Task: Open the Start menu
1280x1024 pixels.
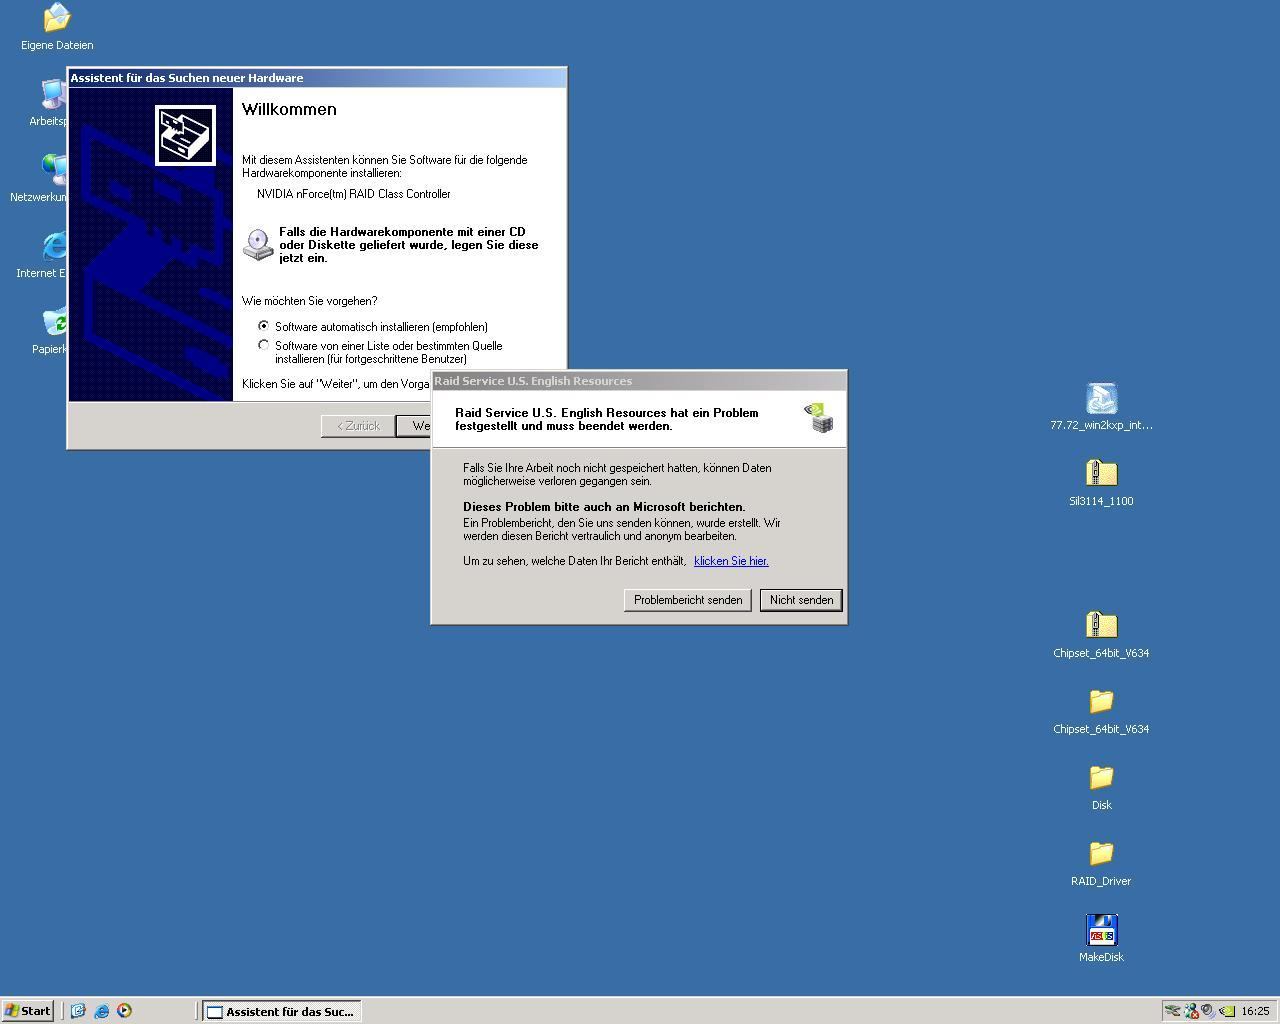Action: click(x=28, y=1011)
